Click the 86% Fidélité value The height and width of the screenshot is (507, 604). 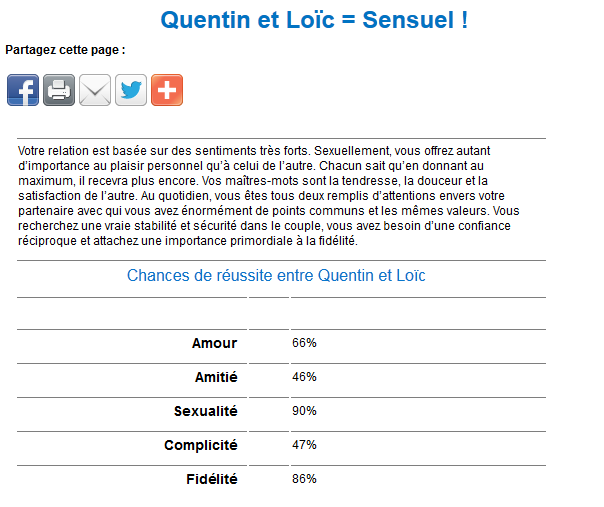tap(304, 479)
